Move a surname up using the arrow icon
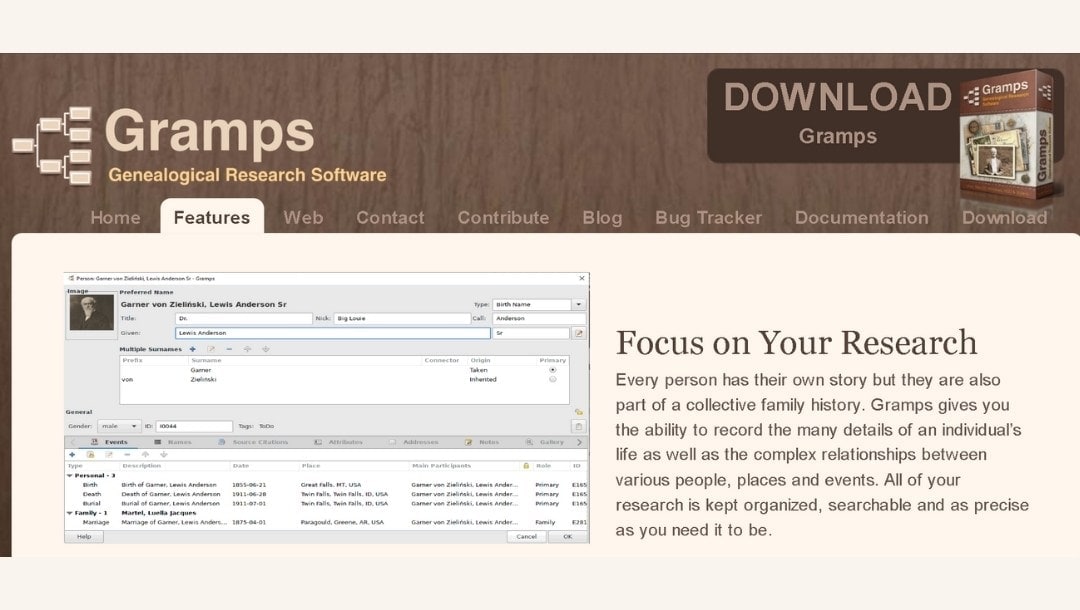 tap(248, 349)
